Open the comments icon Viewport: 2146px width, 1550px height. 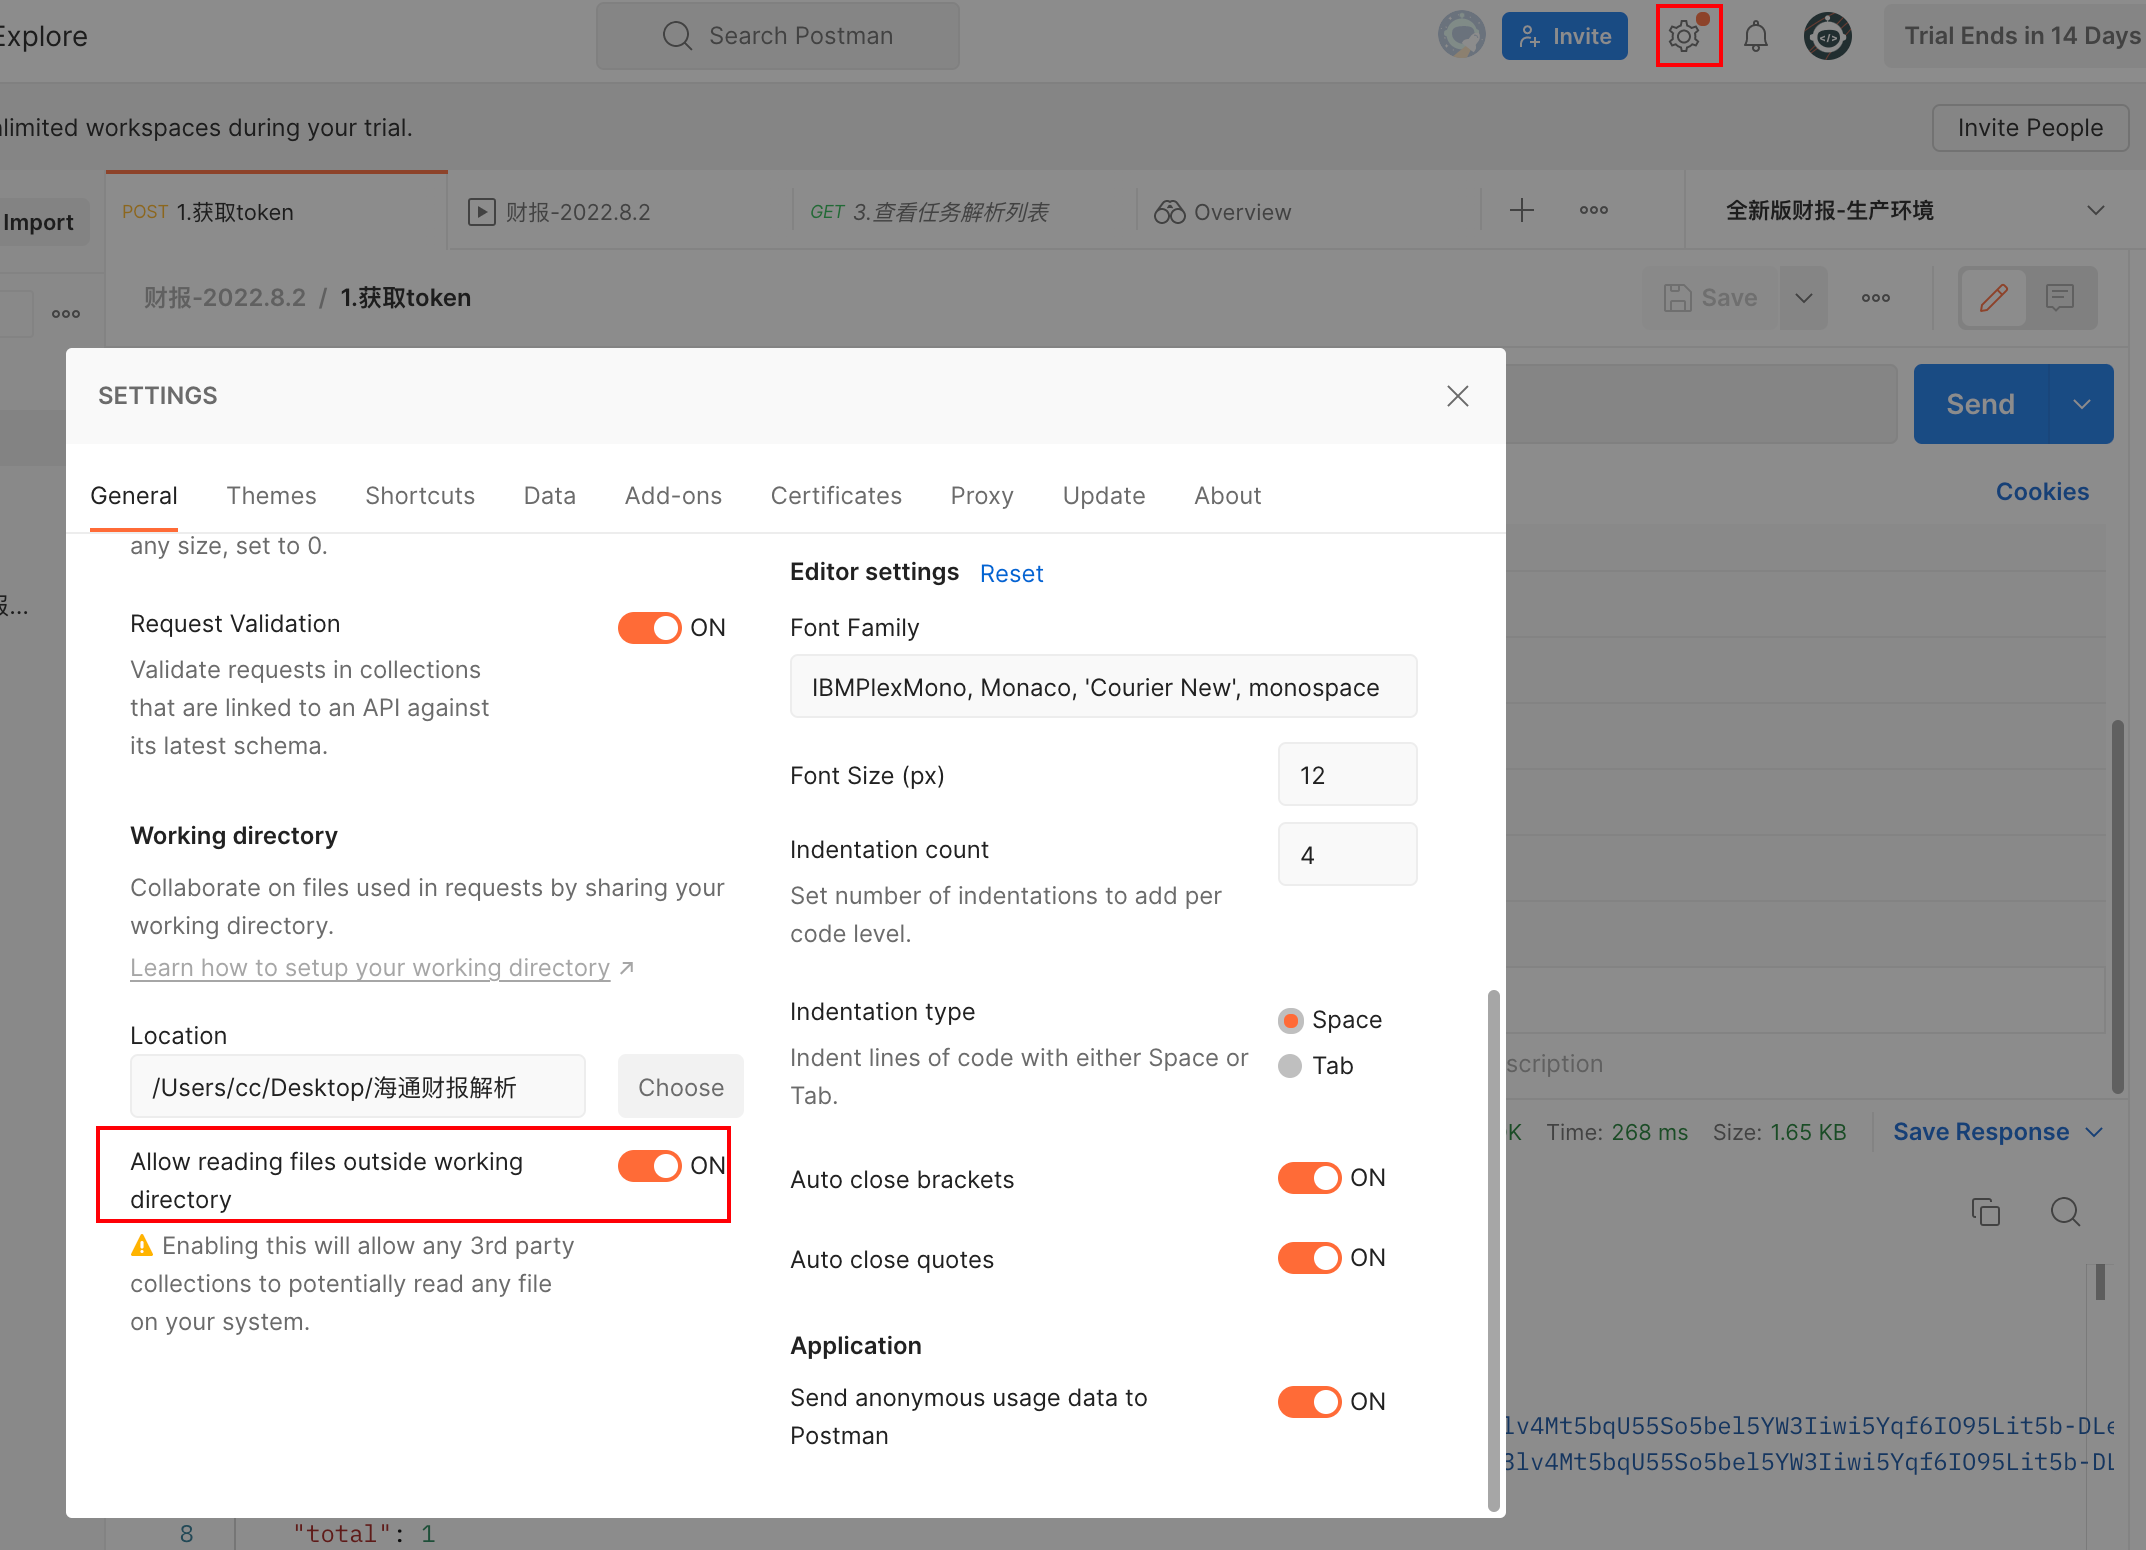pyautogui.click(x=2059, y=297)
